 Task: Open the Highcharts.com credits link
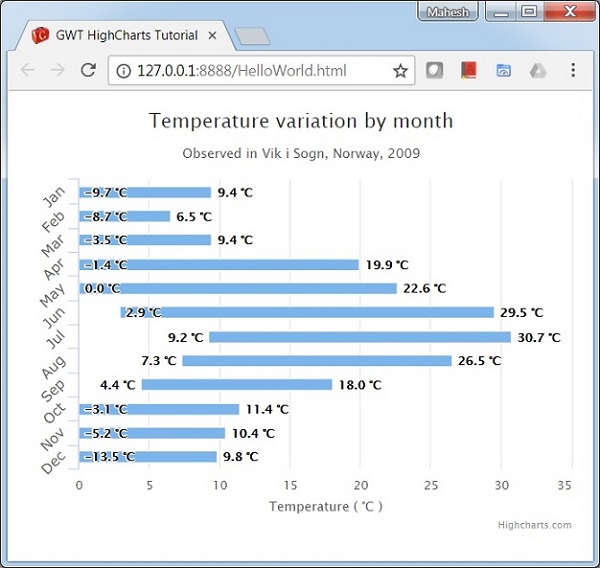(534, 525)
